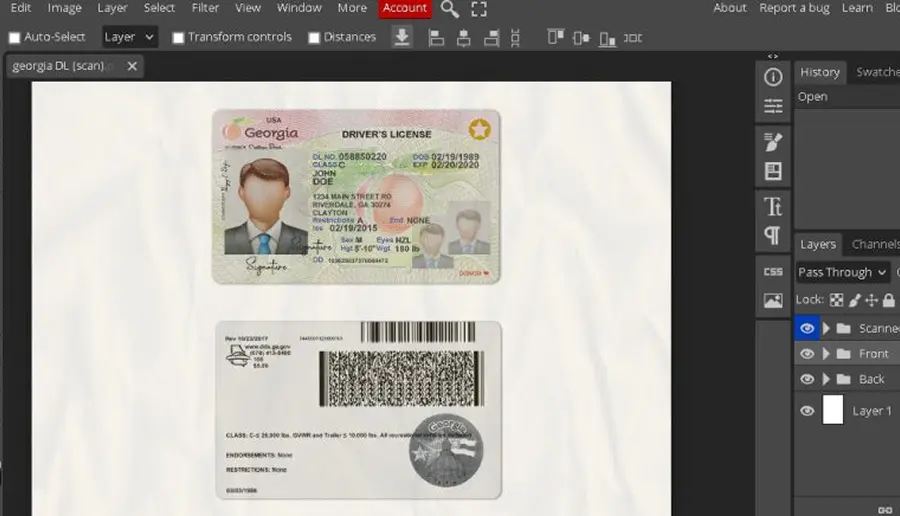Expand the Back folder layer
900x516 pixels.
827,379
